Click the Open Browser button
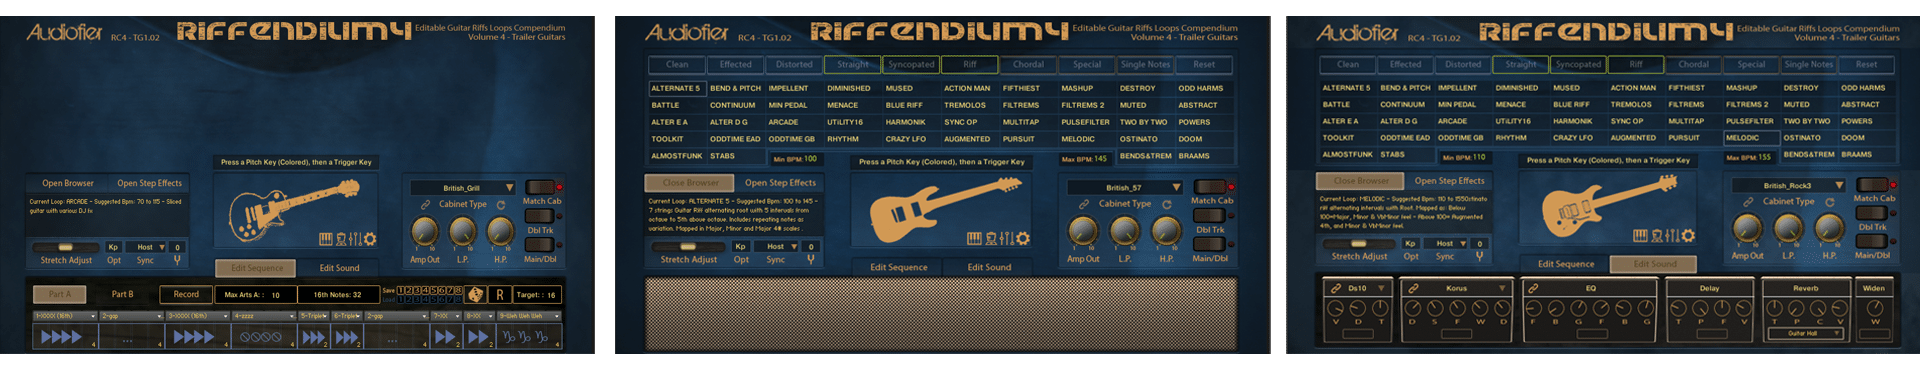 point(68,183)
